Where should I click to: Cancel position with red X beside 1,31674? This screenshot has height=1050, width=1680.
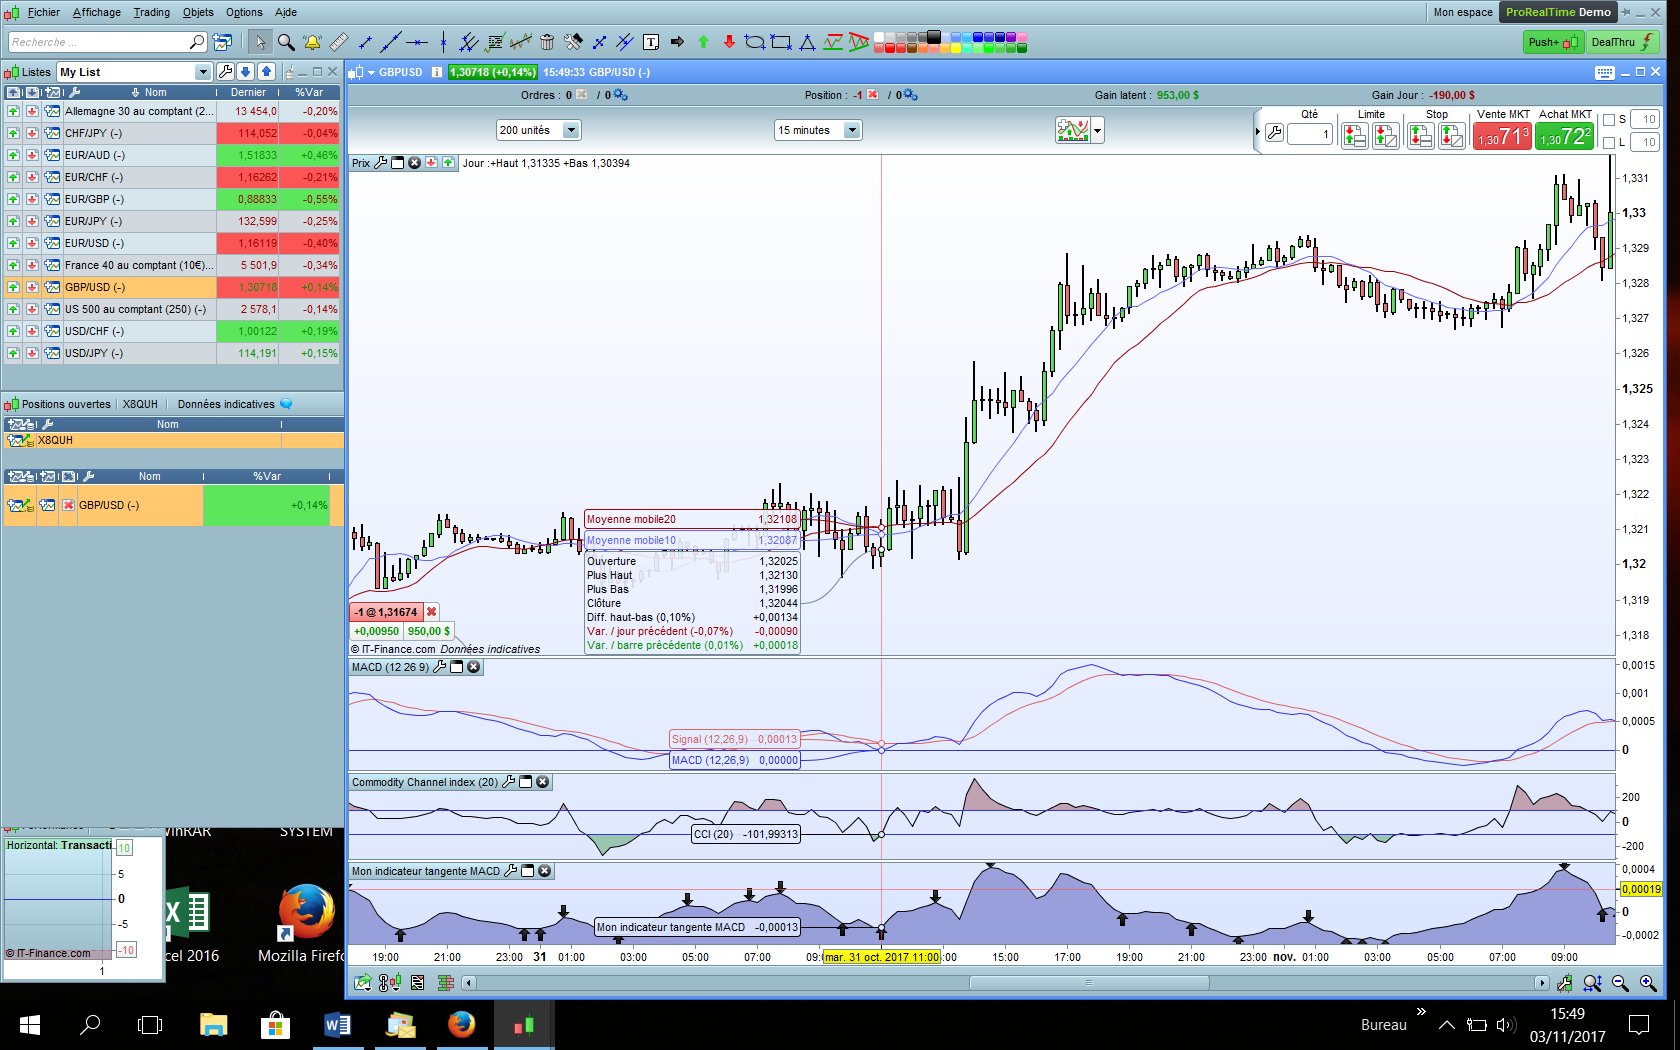(432, 612)
